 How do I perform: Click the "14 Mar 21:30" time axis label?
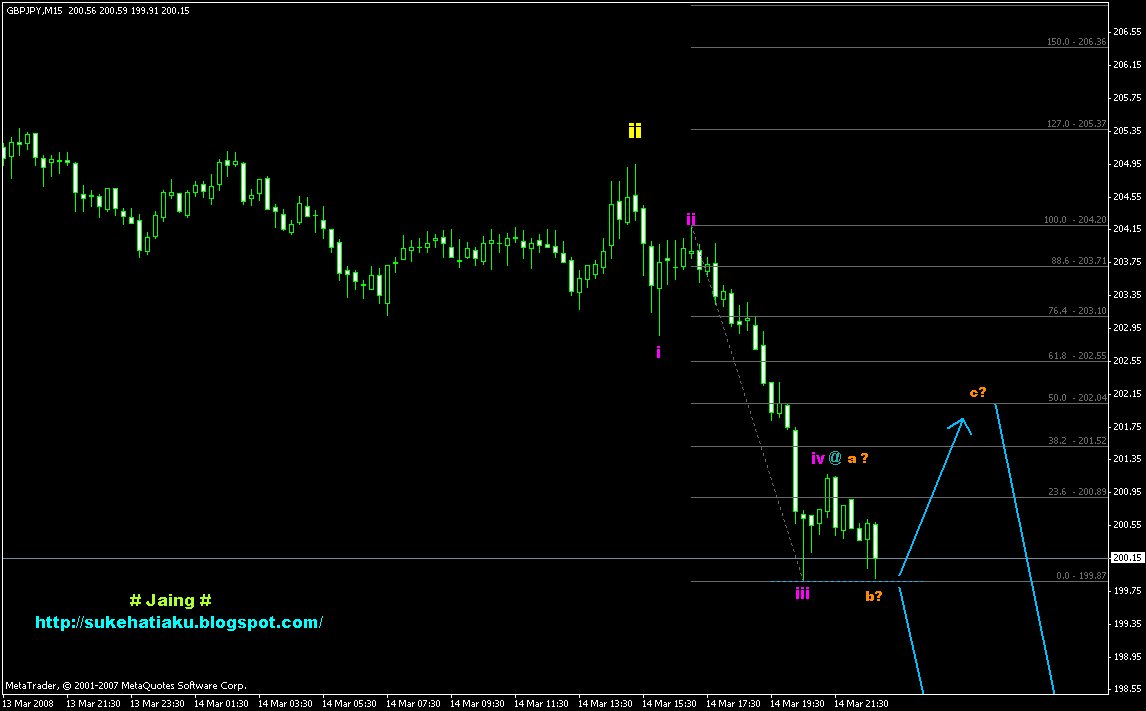click(861, 704)
